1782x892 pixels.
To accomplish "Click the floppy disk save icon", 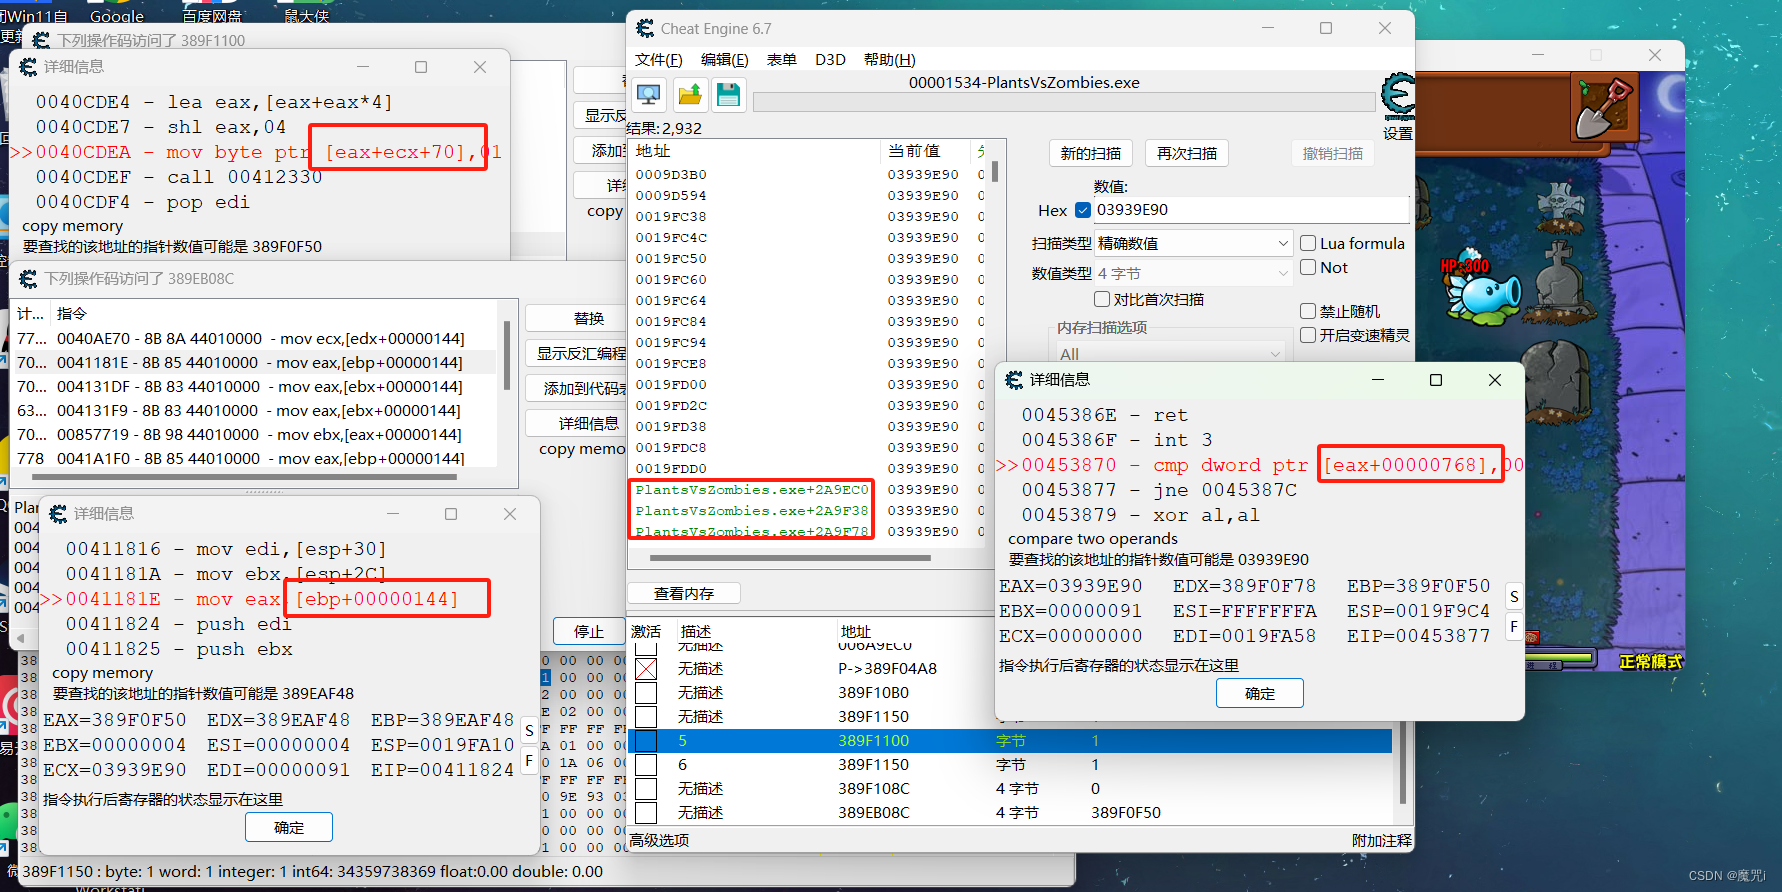I will pyautogui.click(x=728, y=95).
